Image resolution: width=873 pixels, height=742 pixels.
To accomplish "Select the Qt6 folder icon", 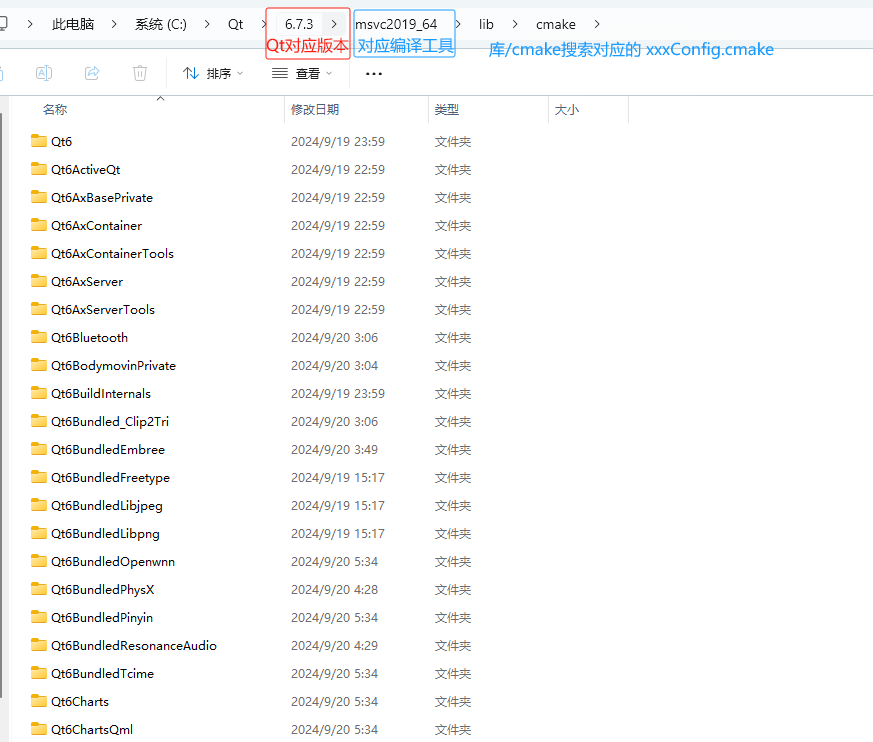I will (39, 141).
